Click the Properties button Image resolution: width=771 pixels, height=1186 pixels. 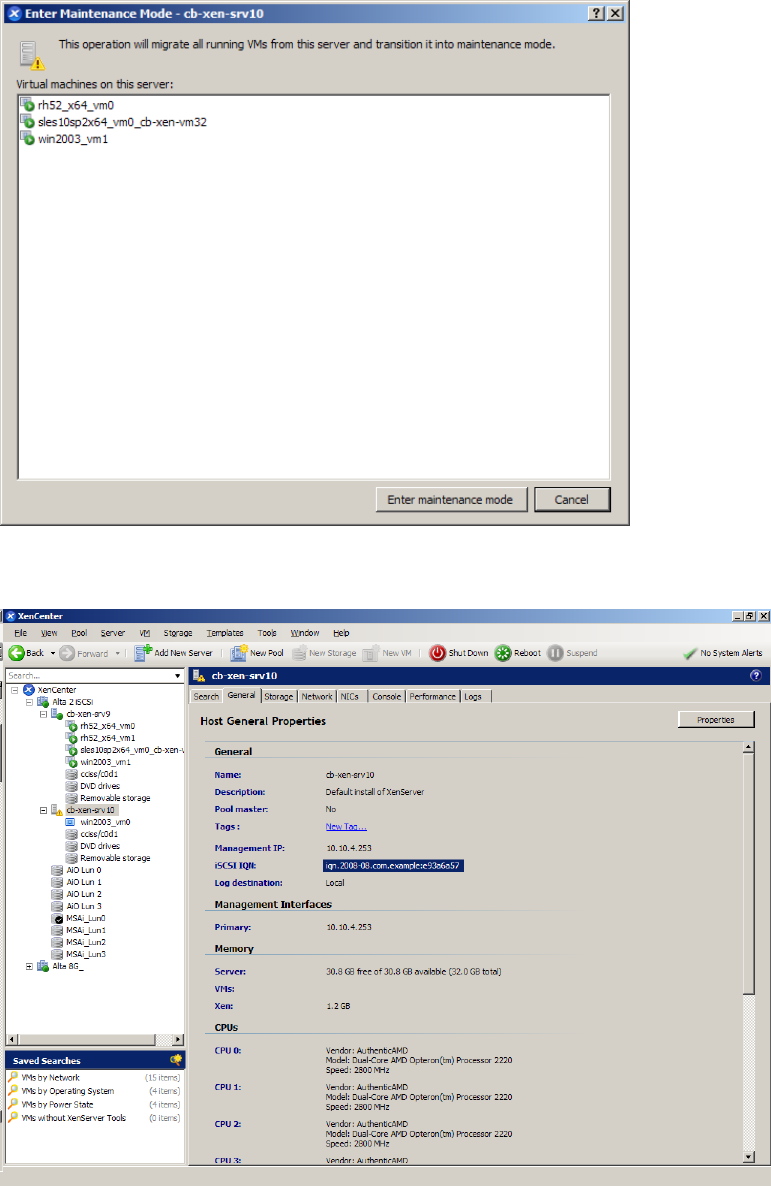[716, 720]
